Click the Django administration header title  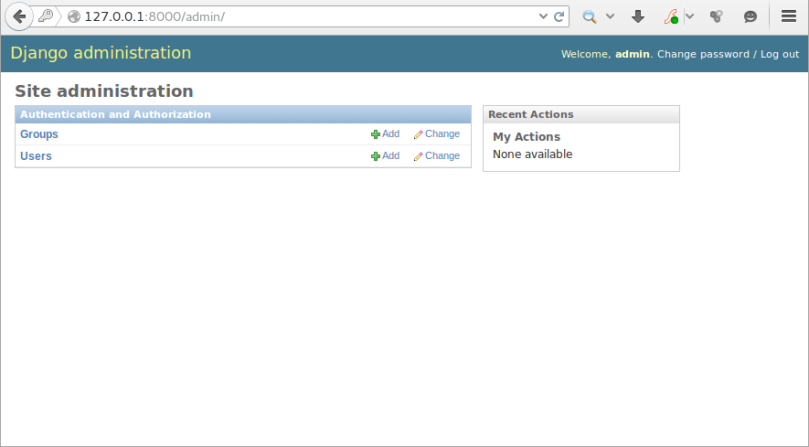pyautogui.click(x=101, y=53)
